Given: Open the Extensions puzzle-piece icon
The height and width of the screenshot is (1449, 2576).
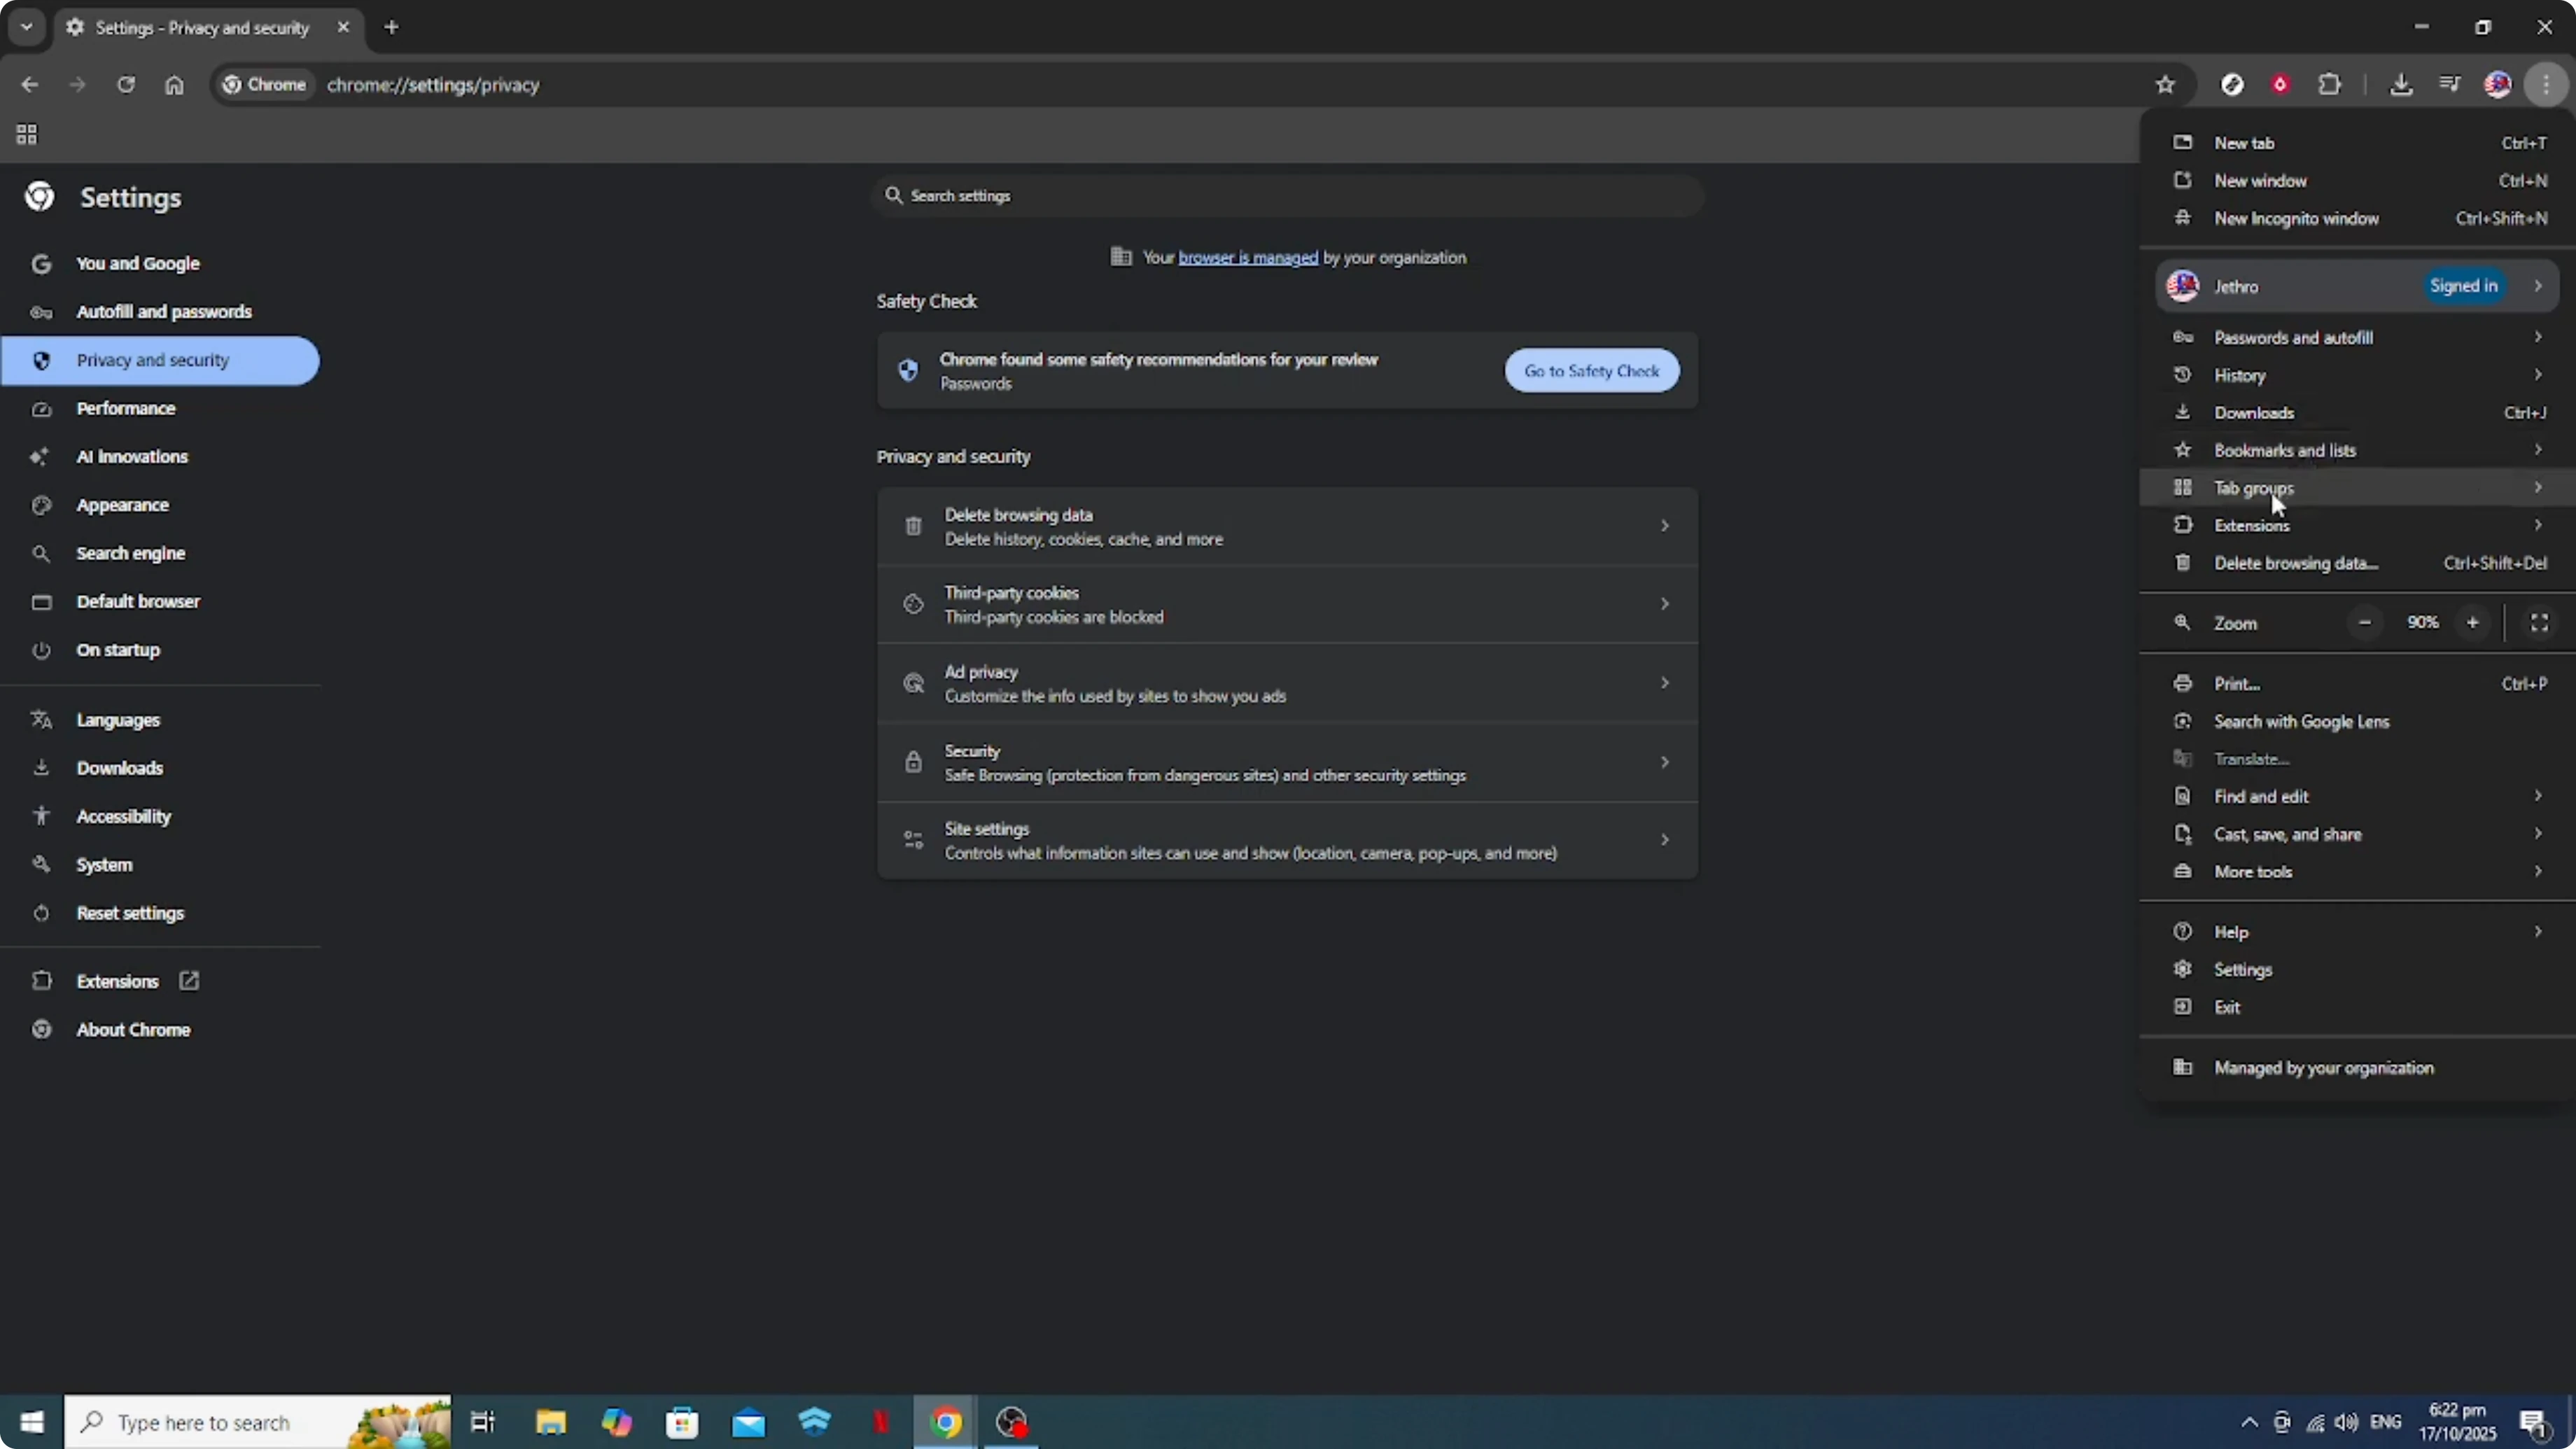Looking at the screenshot, I should [2330, 84].
